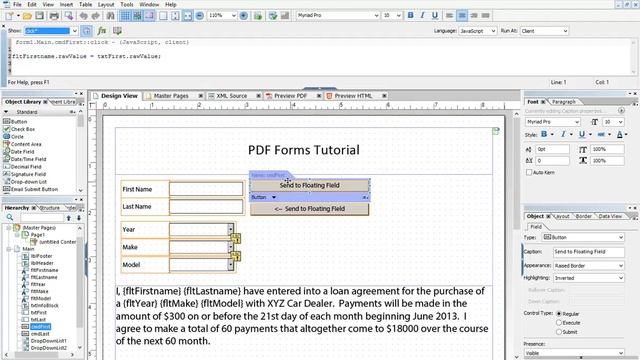This screenshot has width=640, height=360.
Task: Open the Highlighting Inverted dropdown
Action: click(621, 278)
